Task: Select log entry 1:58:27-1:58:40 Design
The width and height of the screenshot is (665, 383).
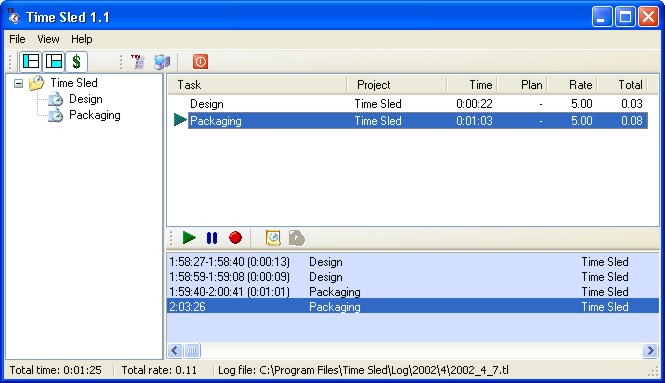Action: (x=413, y=262)
